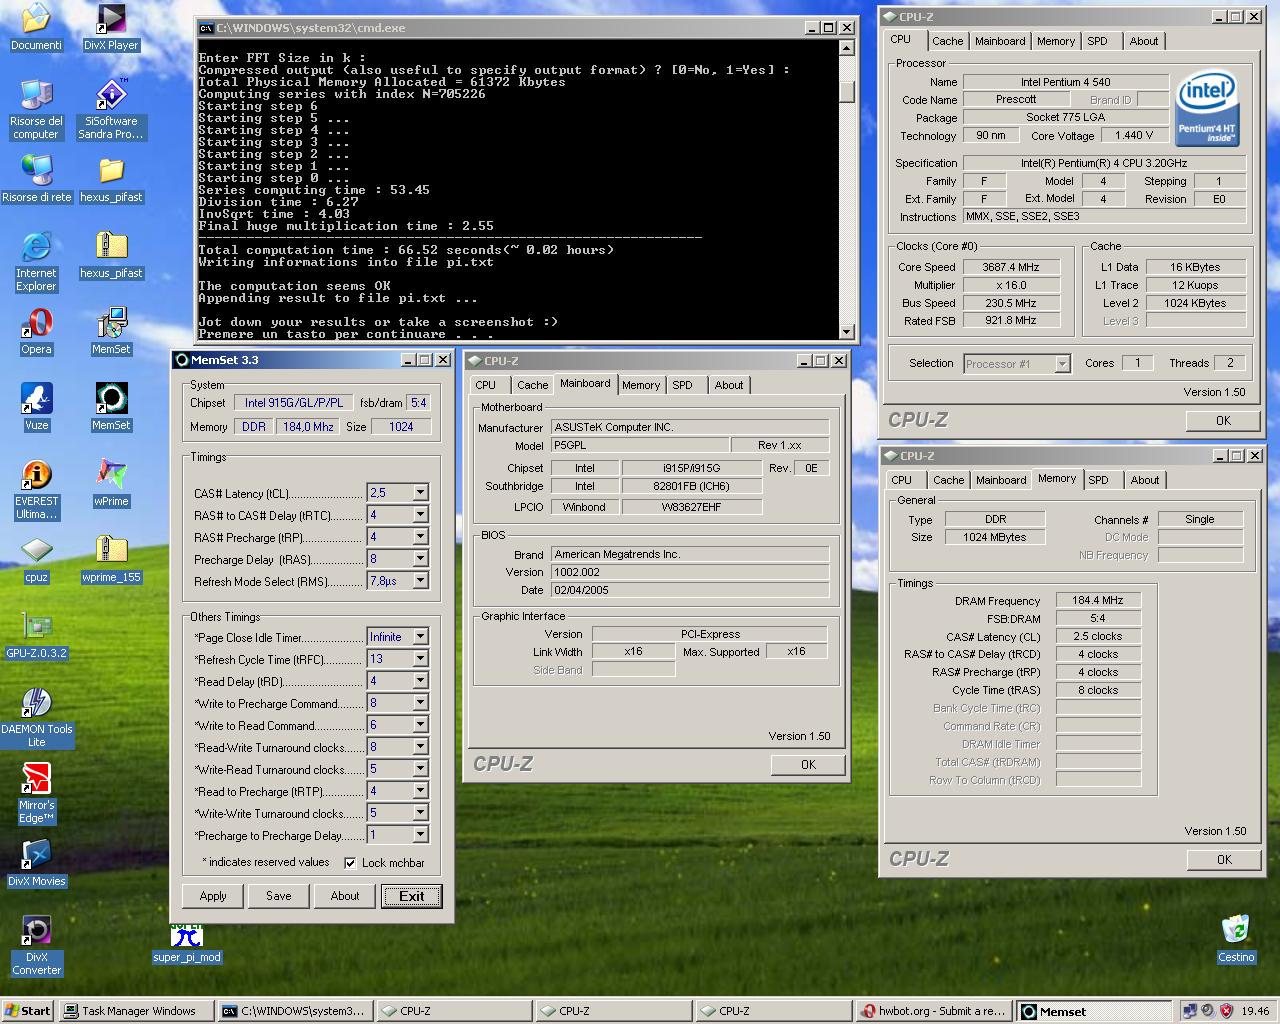Click the system tray clock 19.46

1255,1011
